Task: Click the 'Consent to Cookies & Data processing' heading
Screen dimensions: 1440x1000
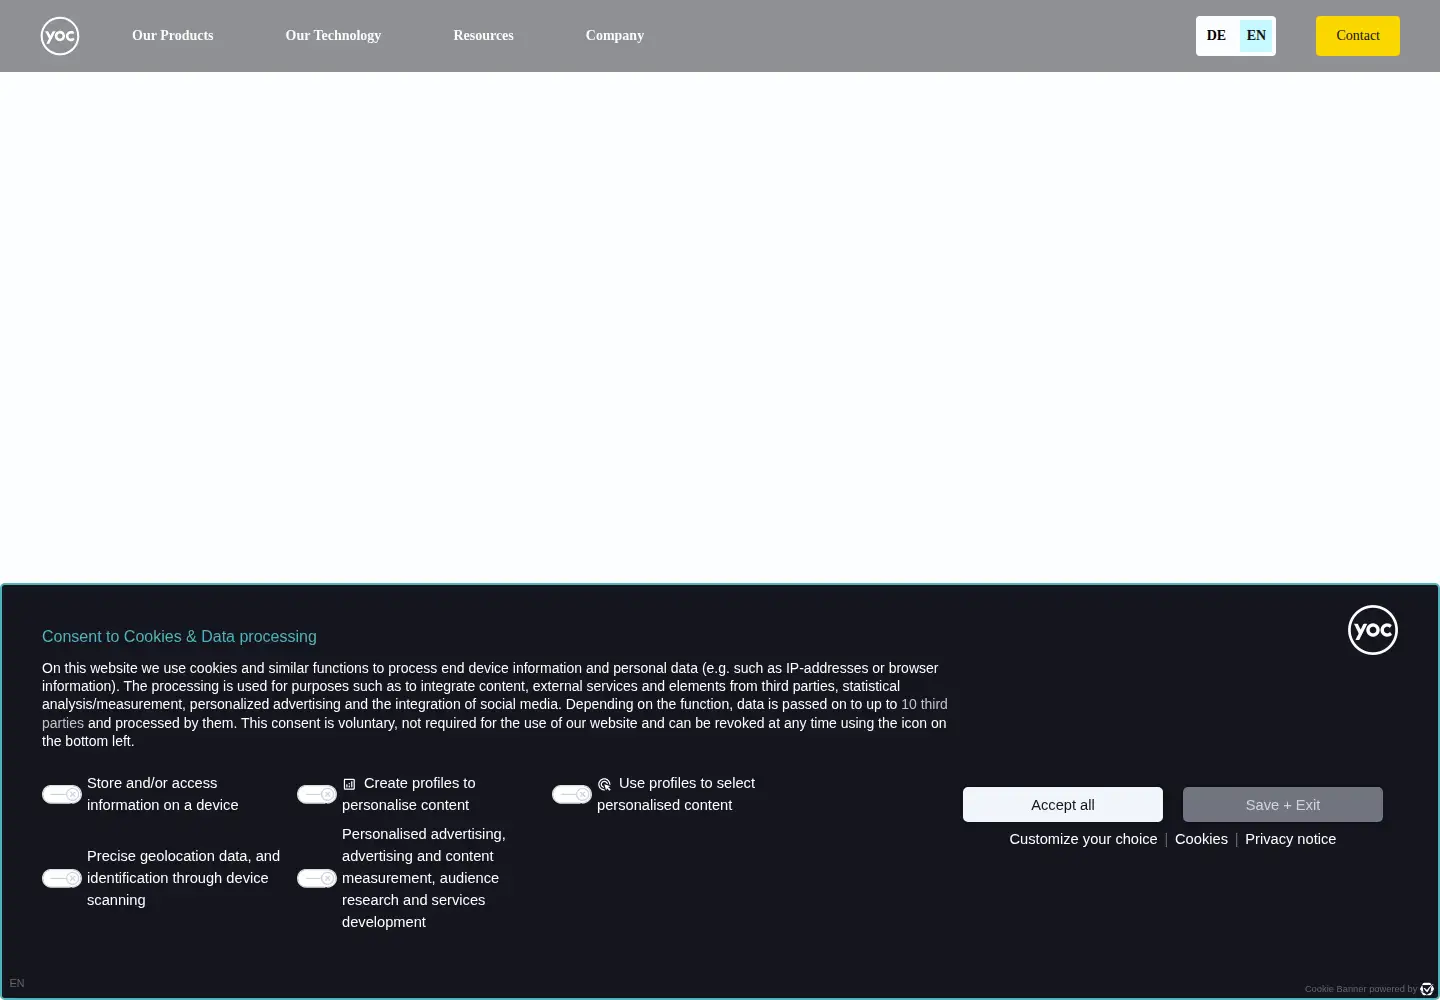Action: click(179, 636)
